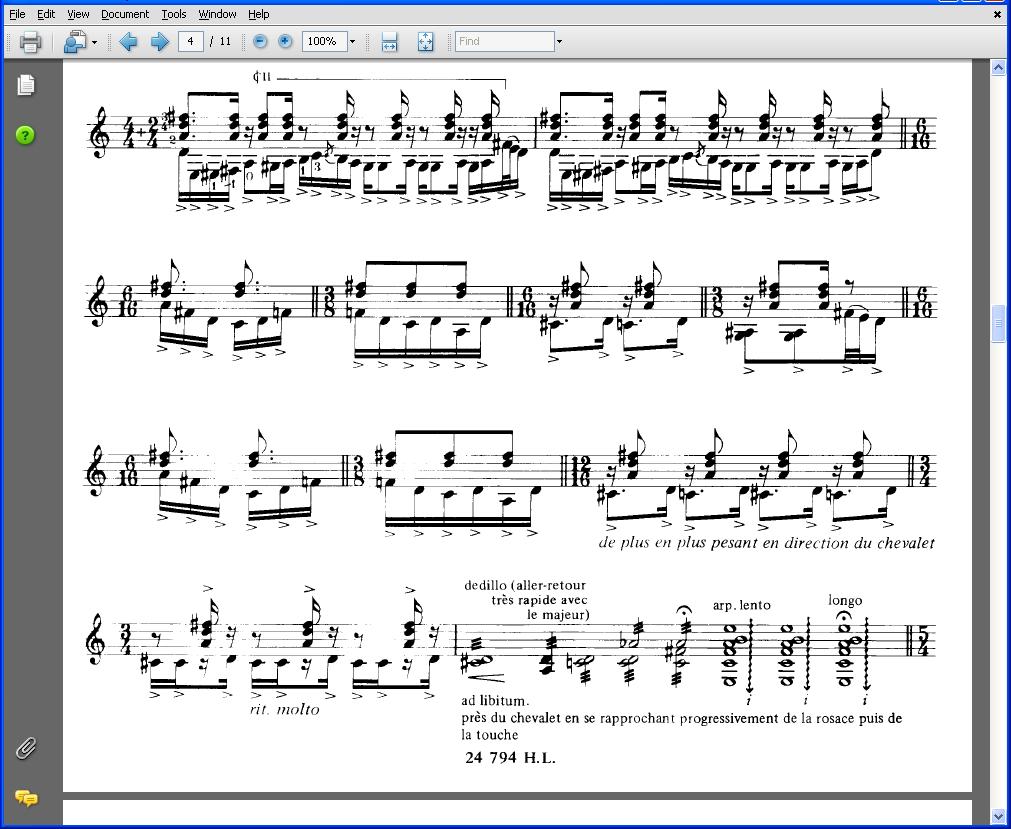Open the zoom percentage dropdown arrow
This screenshot has height=829, width=1011.
coord(352,42)
